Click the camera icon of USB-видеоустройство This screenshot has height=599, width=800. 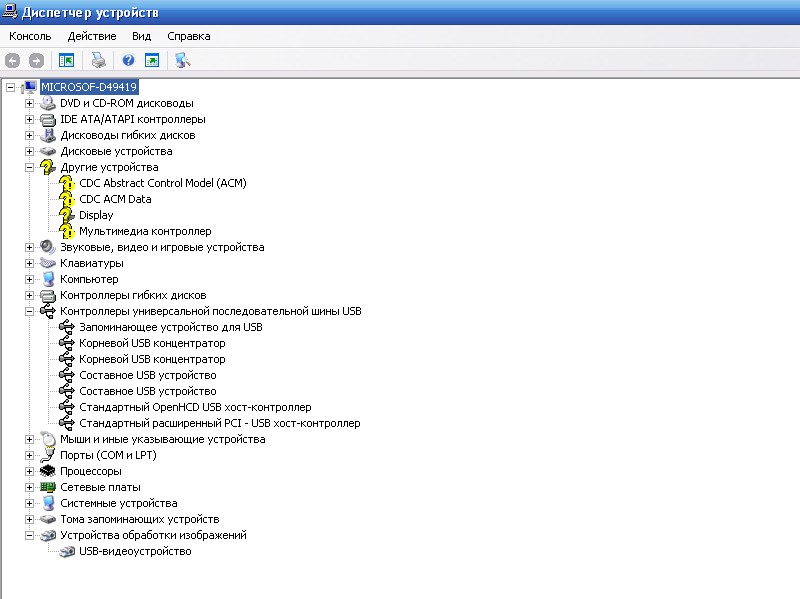(x=67, y=552)
